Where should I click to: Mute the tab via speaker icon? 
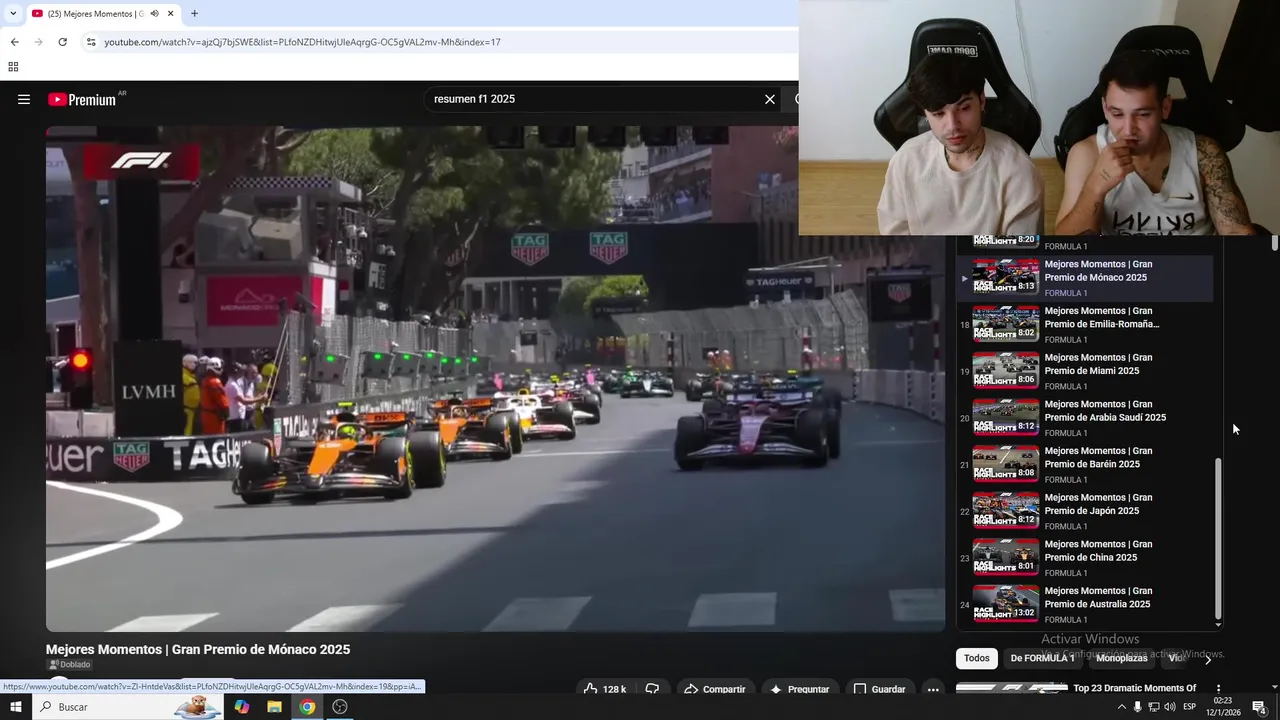(x=154, y=13)
